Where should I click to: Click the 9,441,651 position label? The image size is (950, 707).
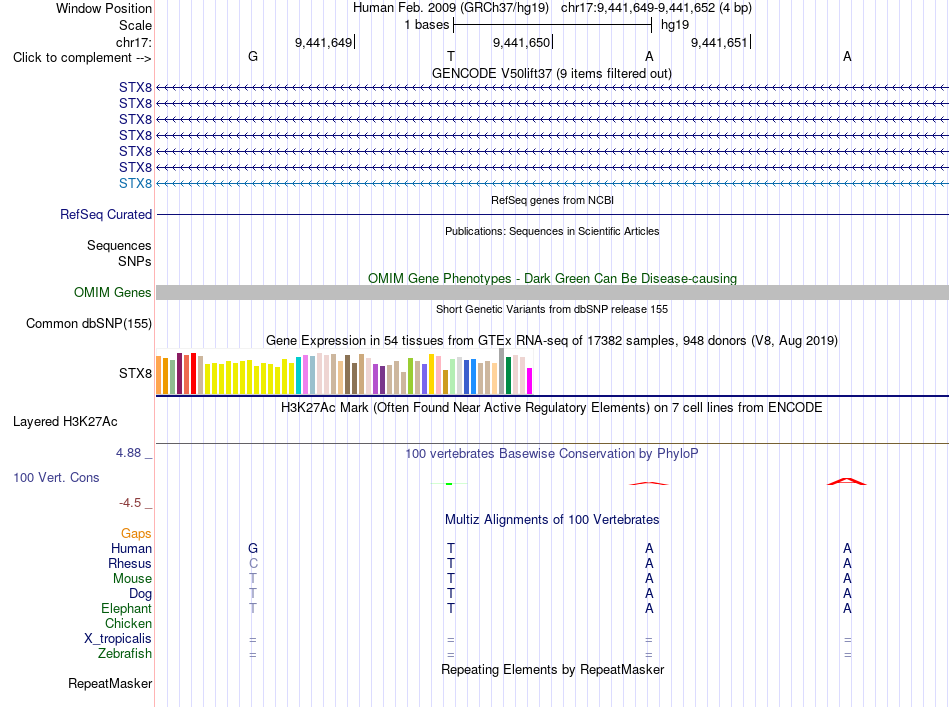(720, 42)
